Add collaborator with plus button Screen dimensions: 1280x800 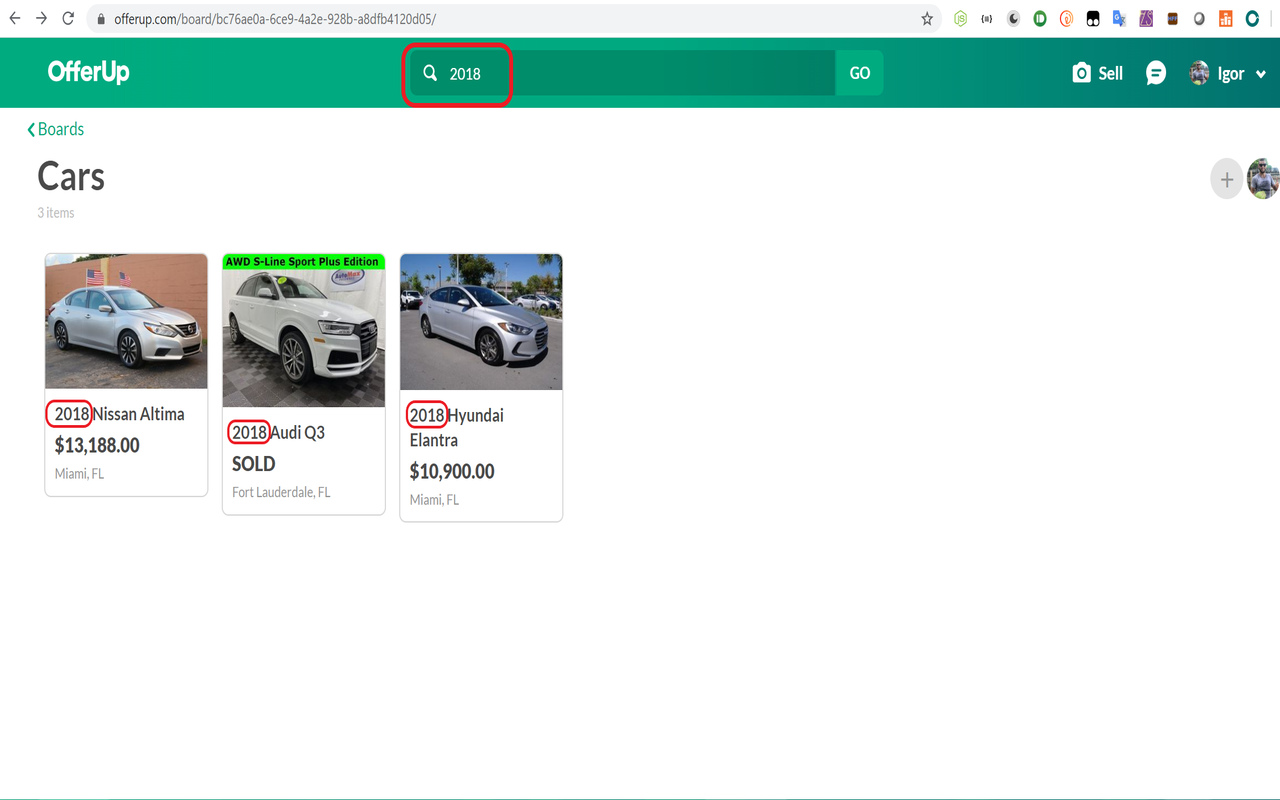coord(1227,180)
